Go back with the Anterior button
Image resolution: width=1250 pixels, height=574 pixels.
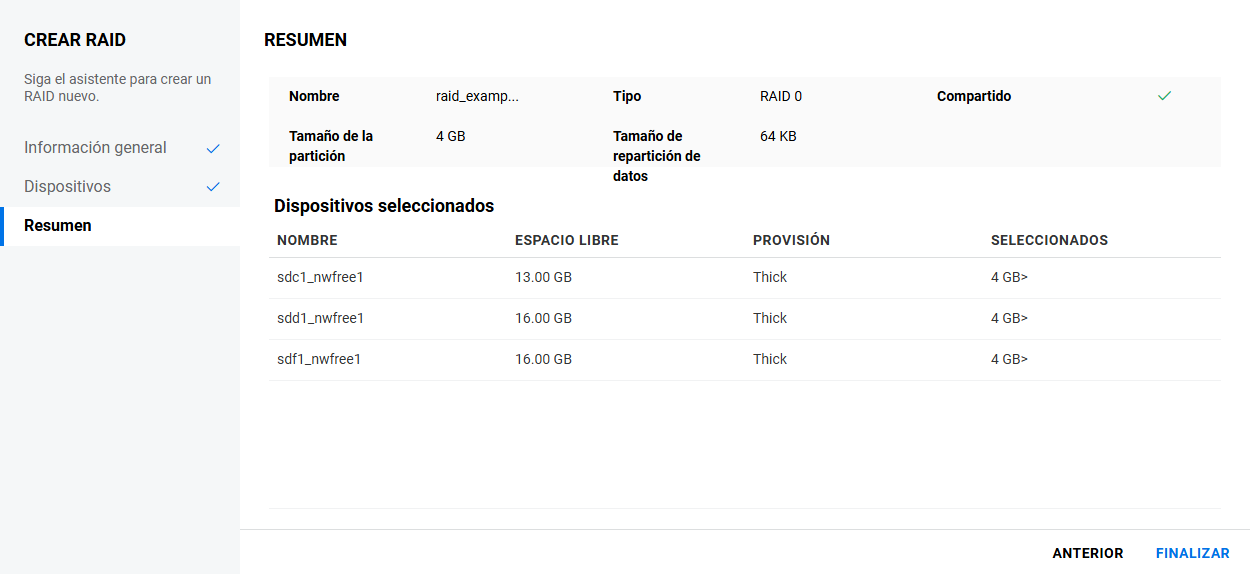1087,553
